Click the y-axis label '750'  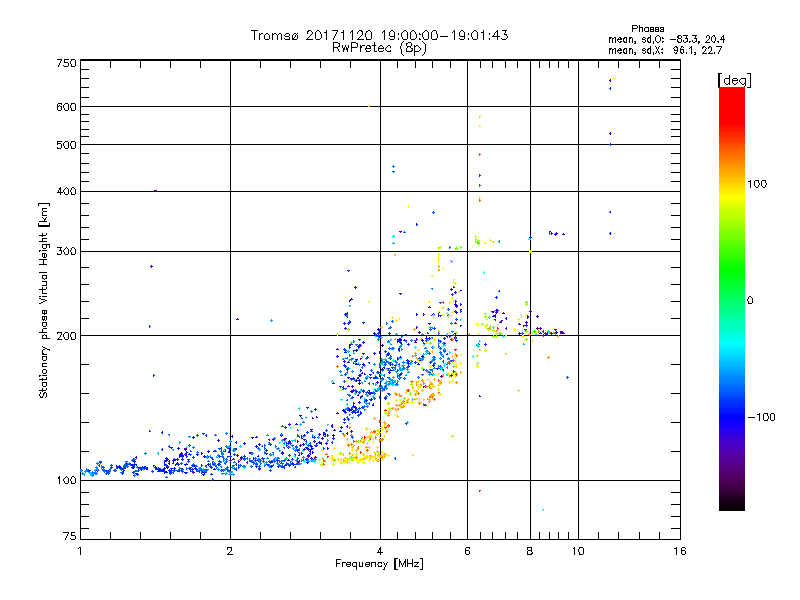66,63
